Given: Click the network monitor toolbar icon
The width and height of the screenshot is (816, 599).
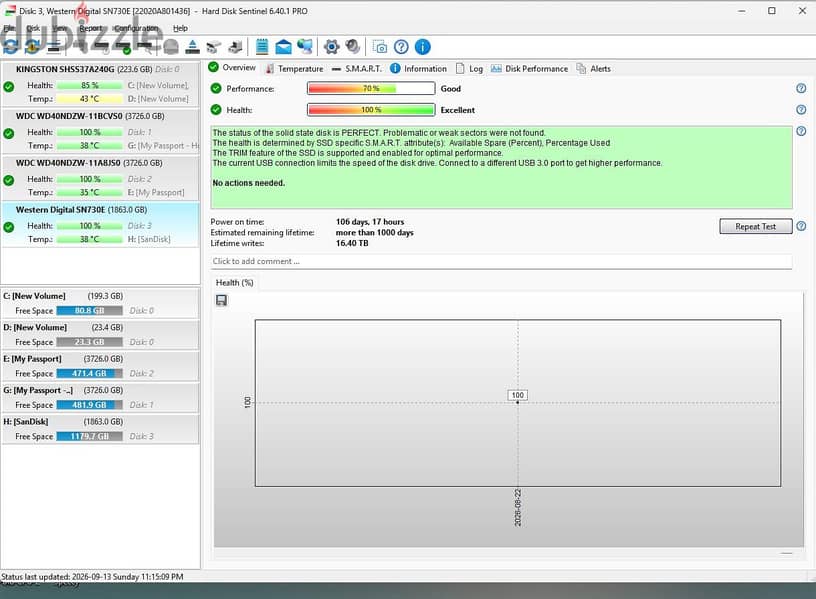Looking at the screenshot, I should (305, 47).
